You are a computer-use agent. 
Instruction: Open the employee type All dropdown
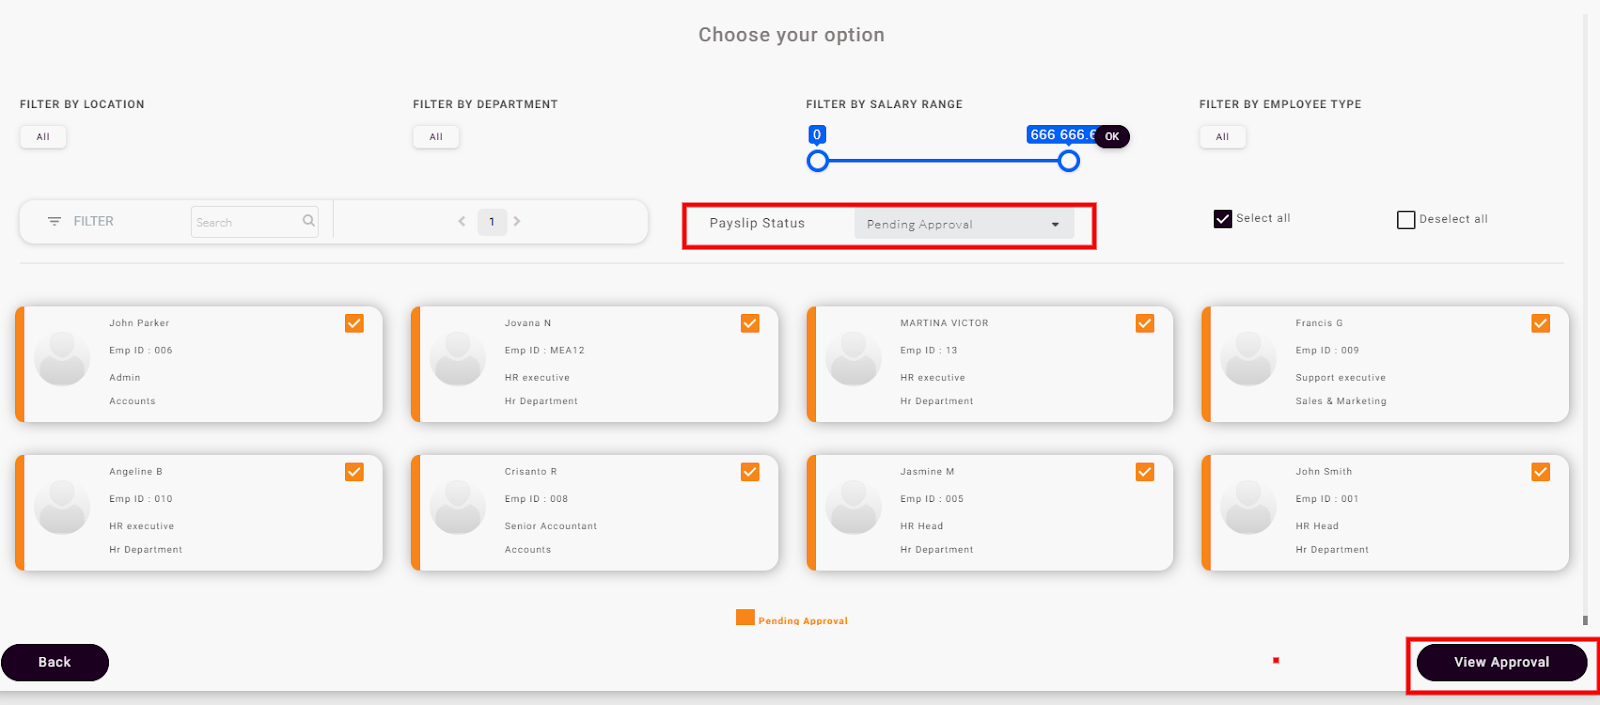[1222, 137]
